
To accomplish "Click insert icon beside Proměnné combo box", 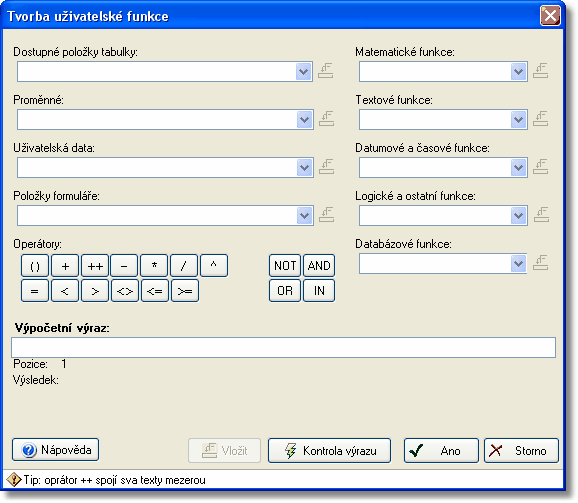I will pos(326,119).
